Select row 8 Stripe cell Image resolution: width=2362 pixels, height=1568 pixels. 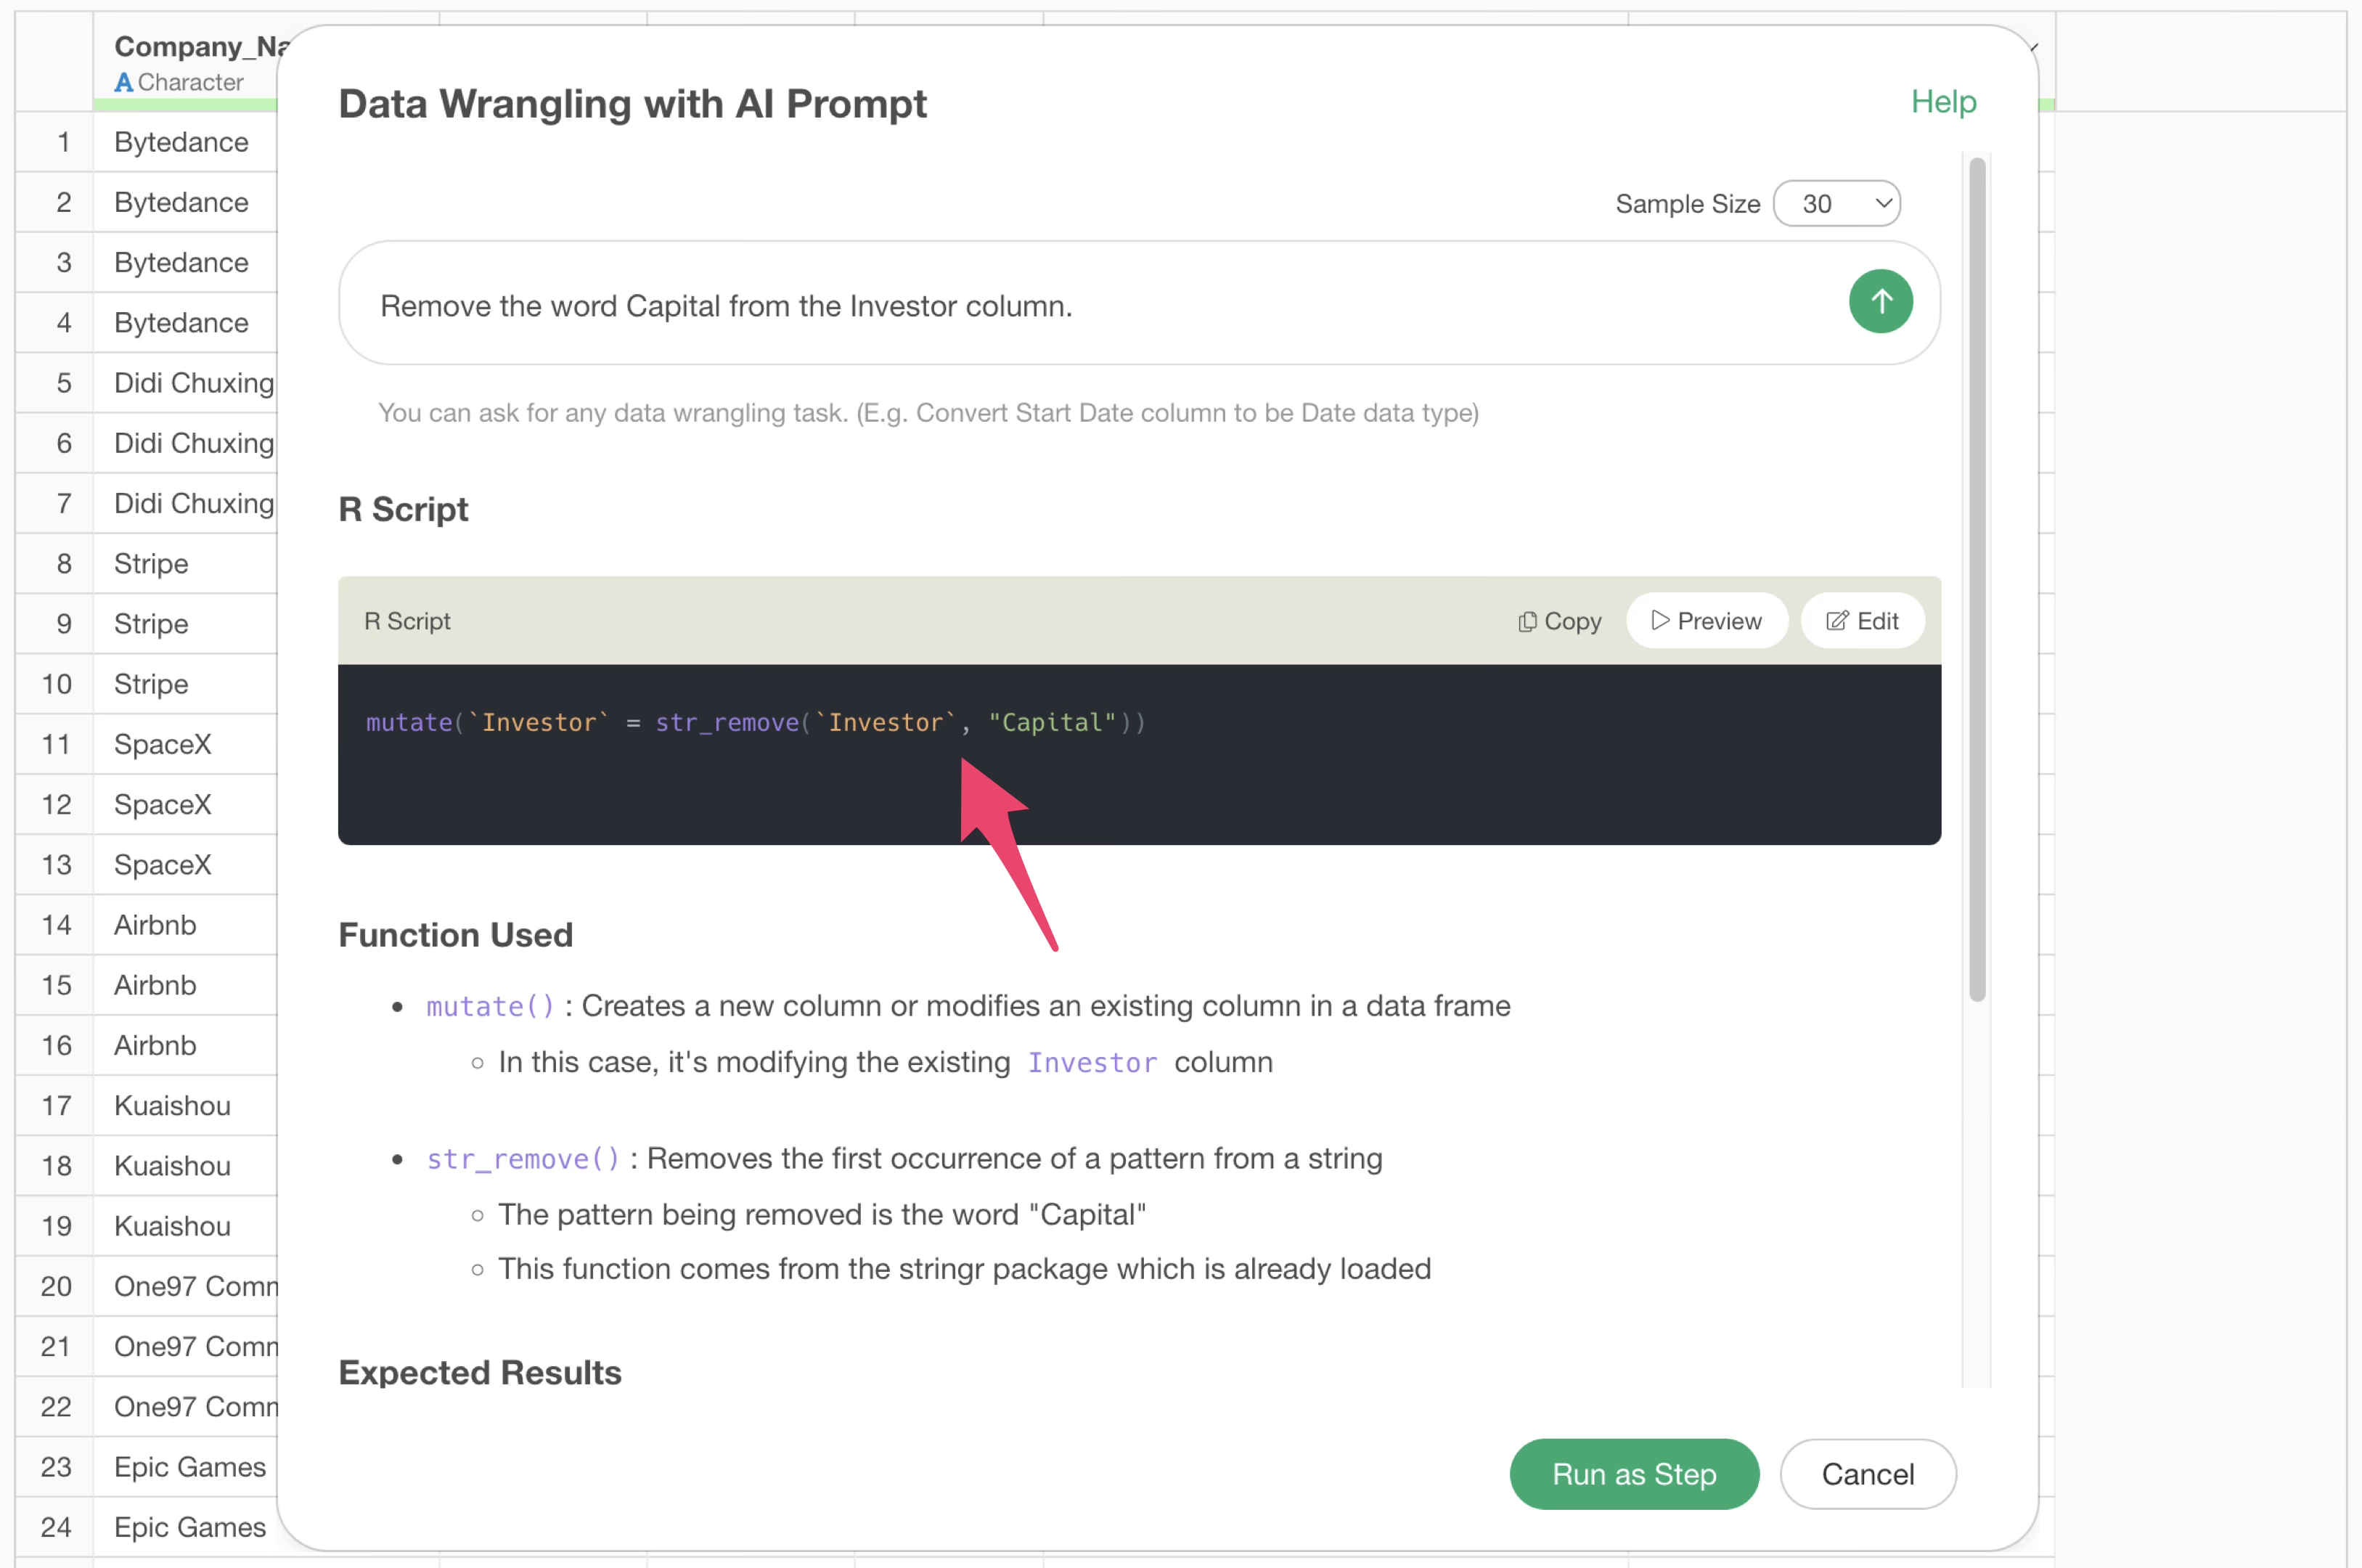(x=151, y=564)
